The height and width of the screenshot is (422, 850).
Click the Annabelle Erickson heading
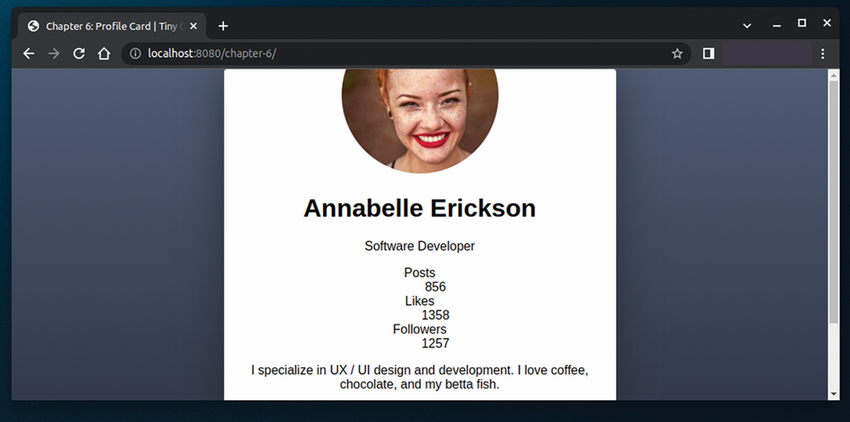pyautogui.click(x=420, y=208)
